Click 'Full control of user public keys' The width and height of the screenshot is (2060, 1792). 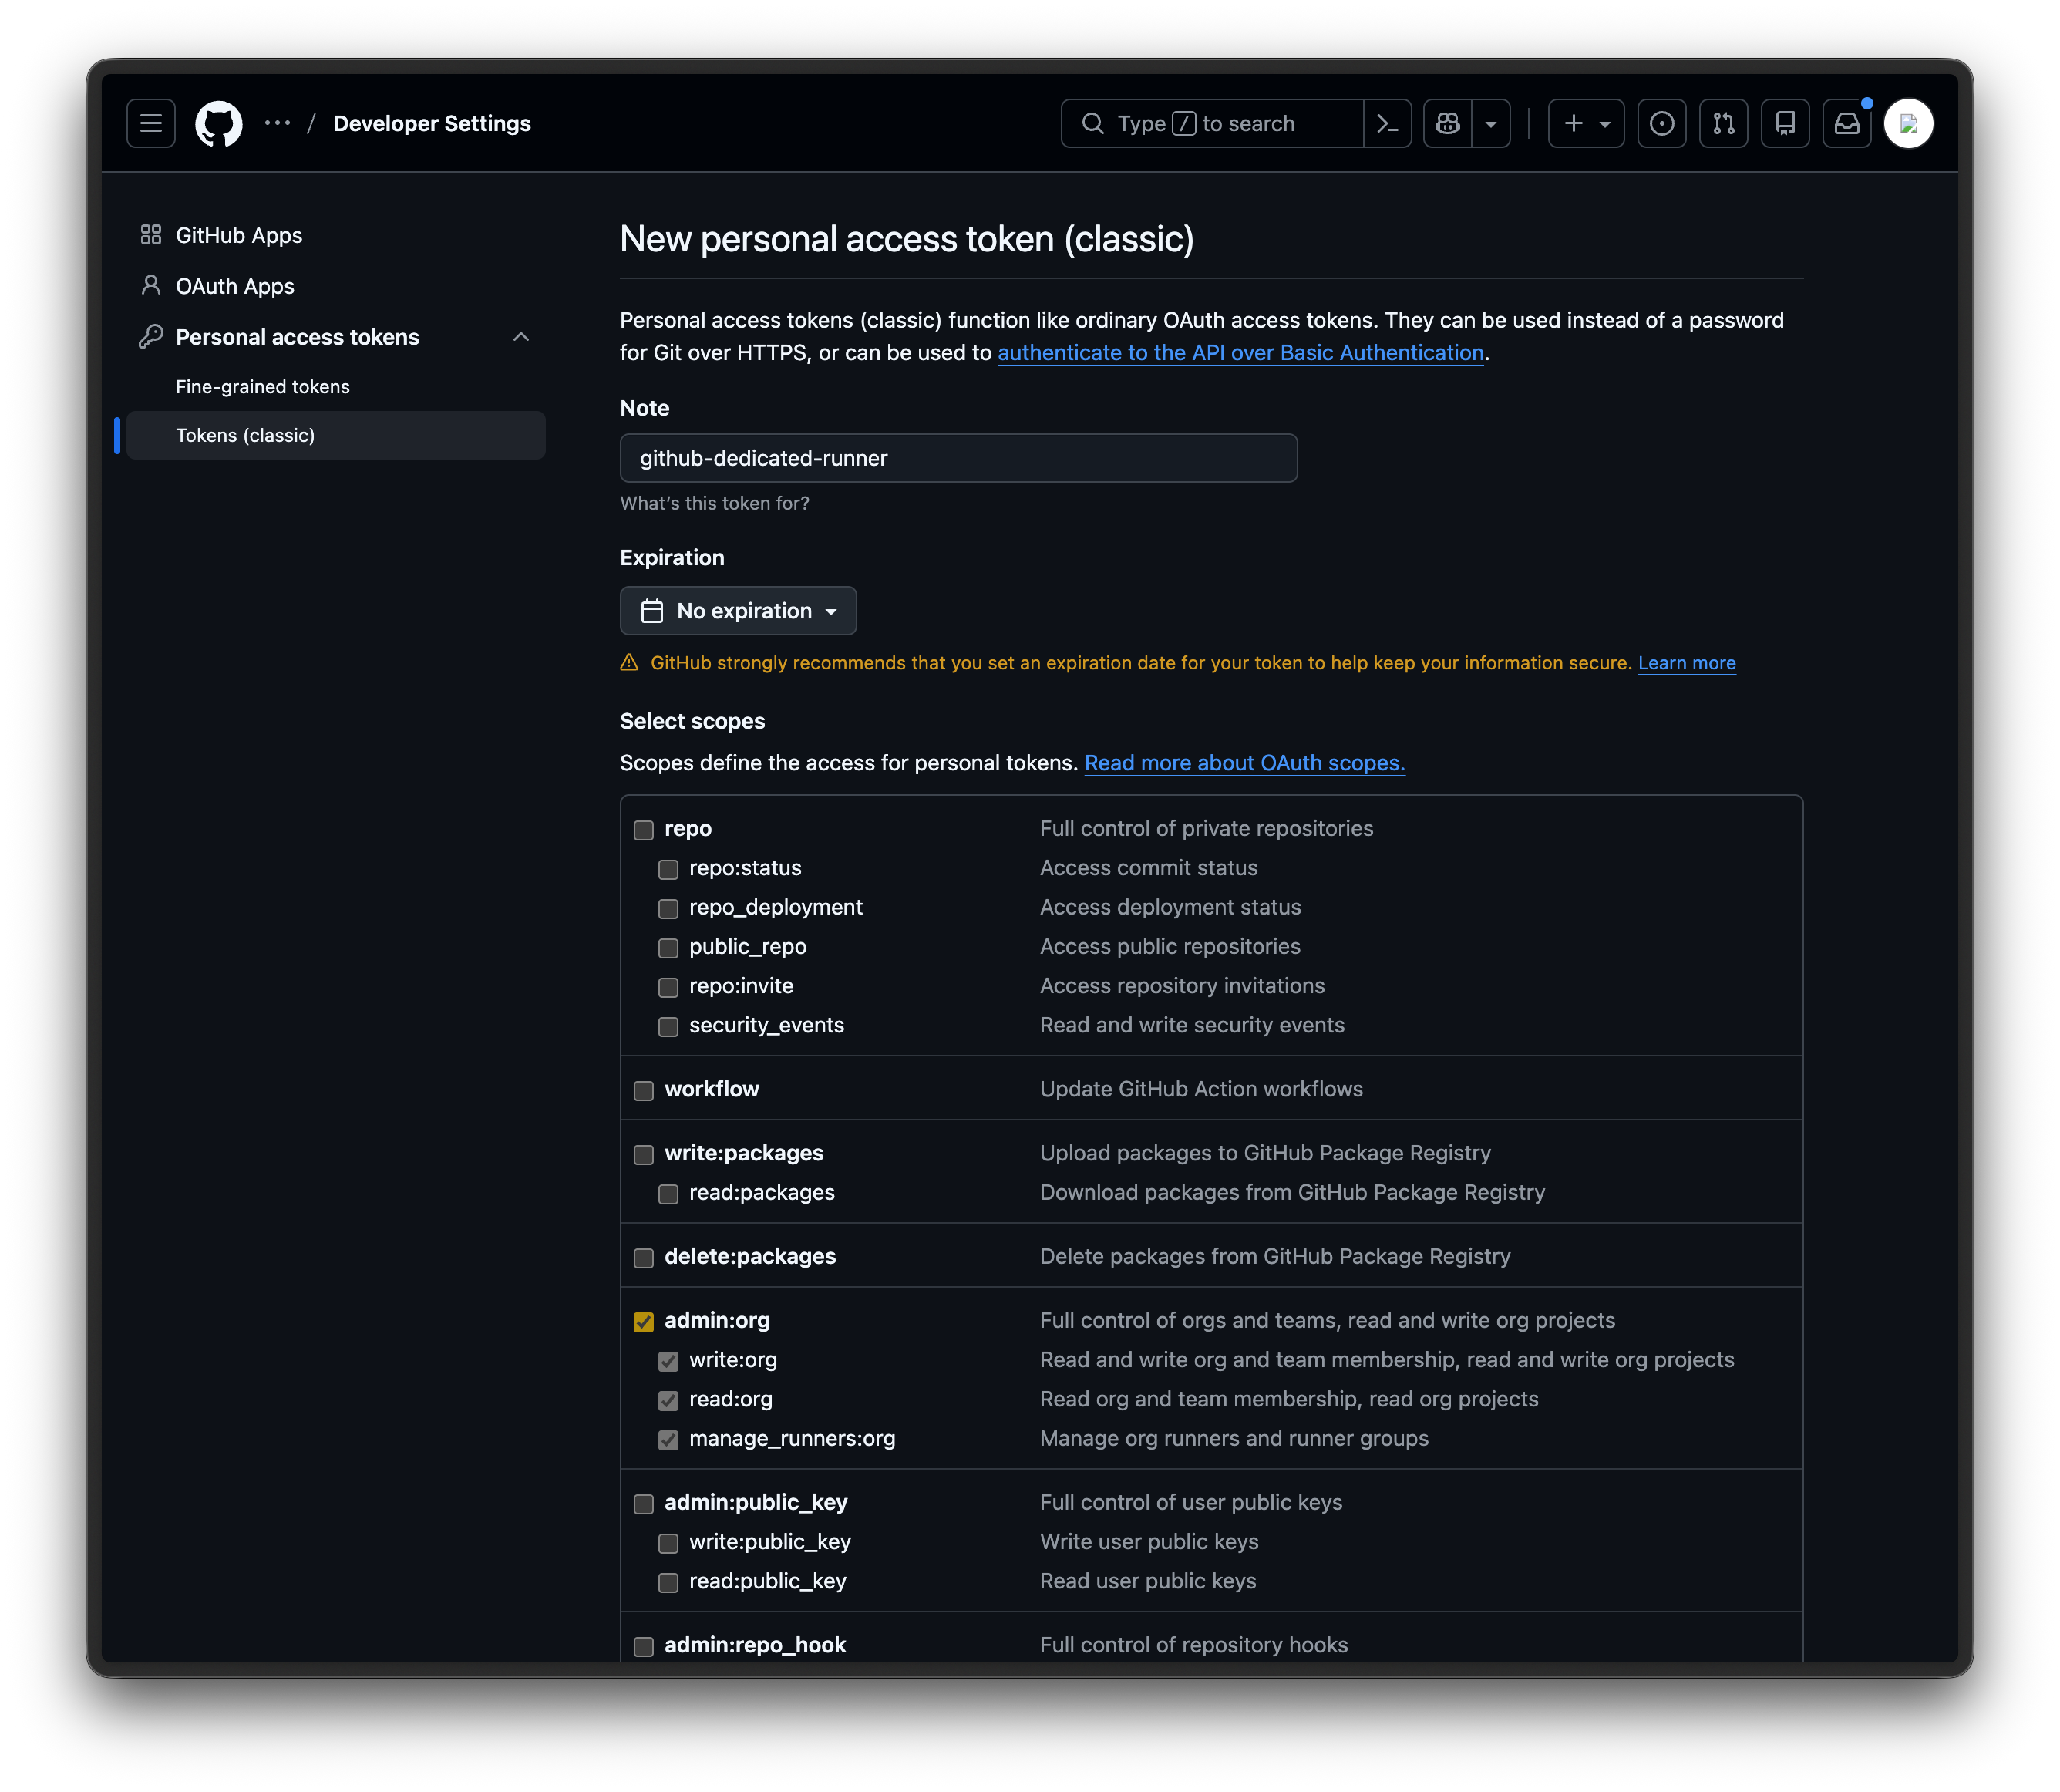(1191, 1502)
